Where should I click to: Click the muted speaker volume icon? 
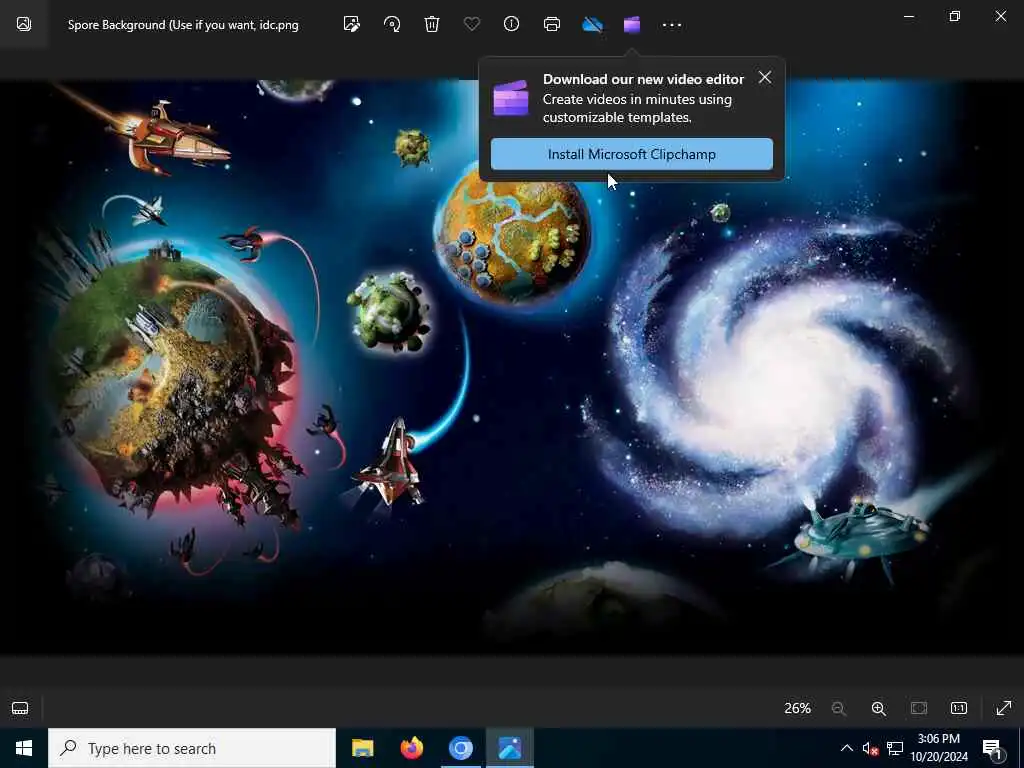(870, 748)
